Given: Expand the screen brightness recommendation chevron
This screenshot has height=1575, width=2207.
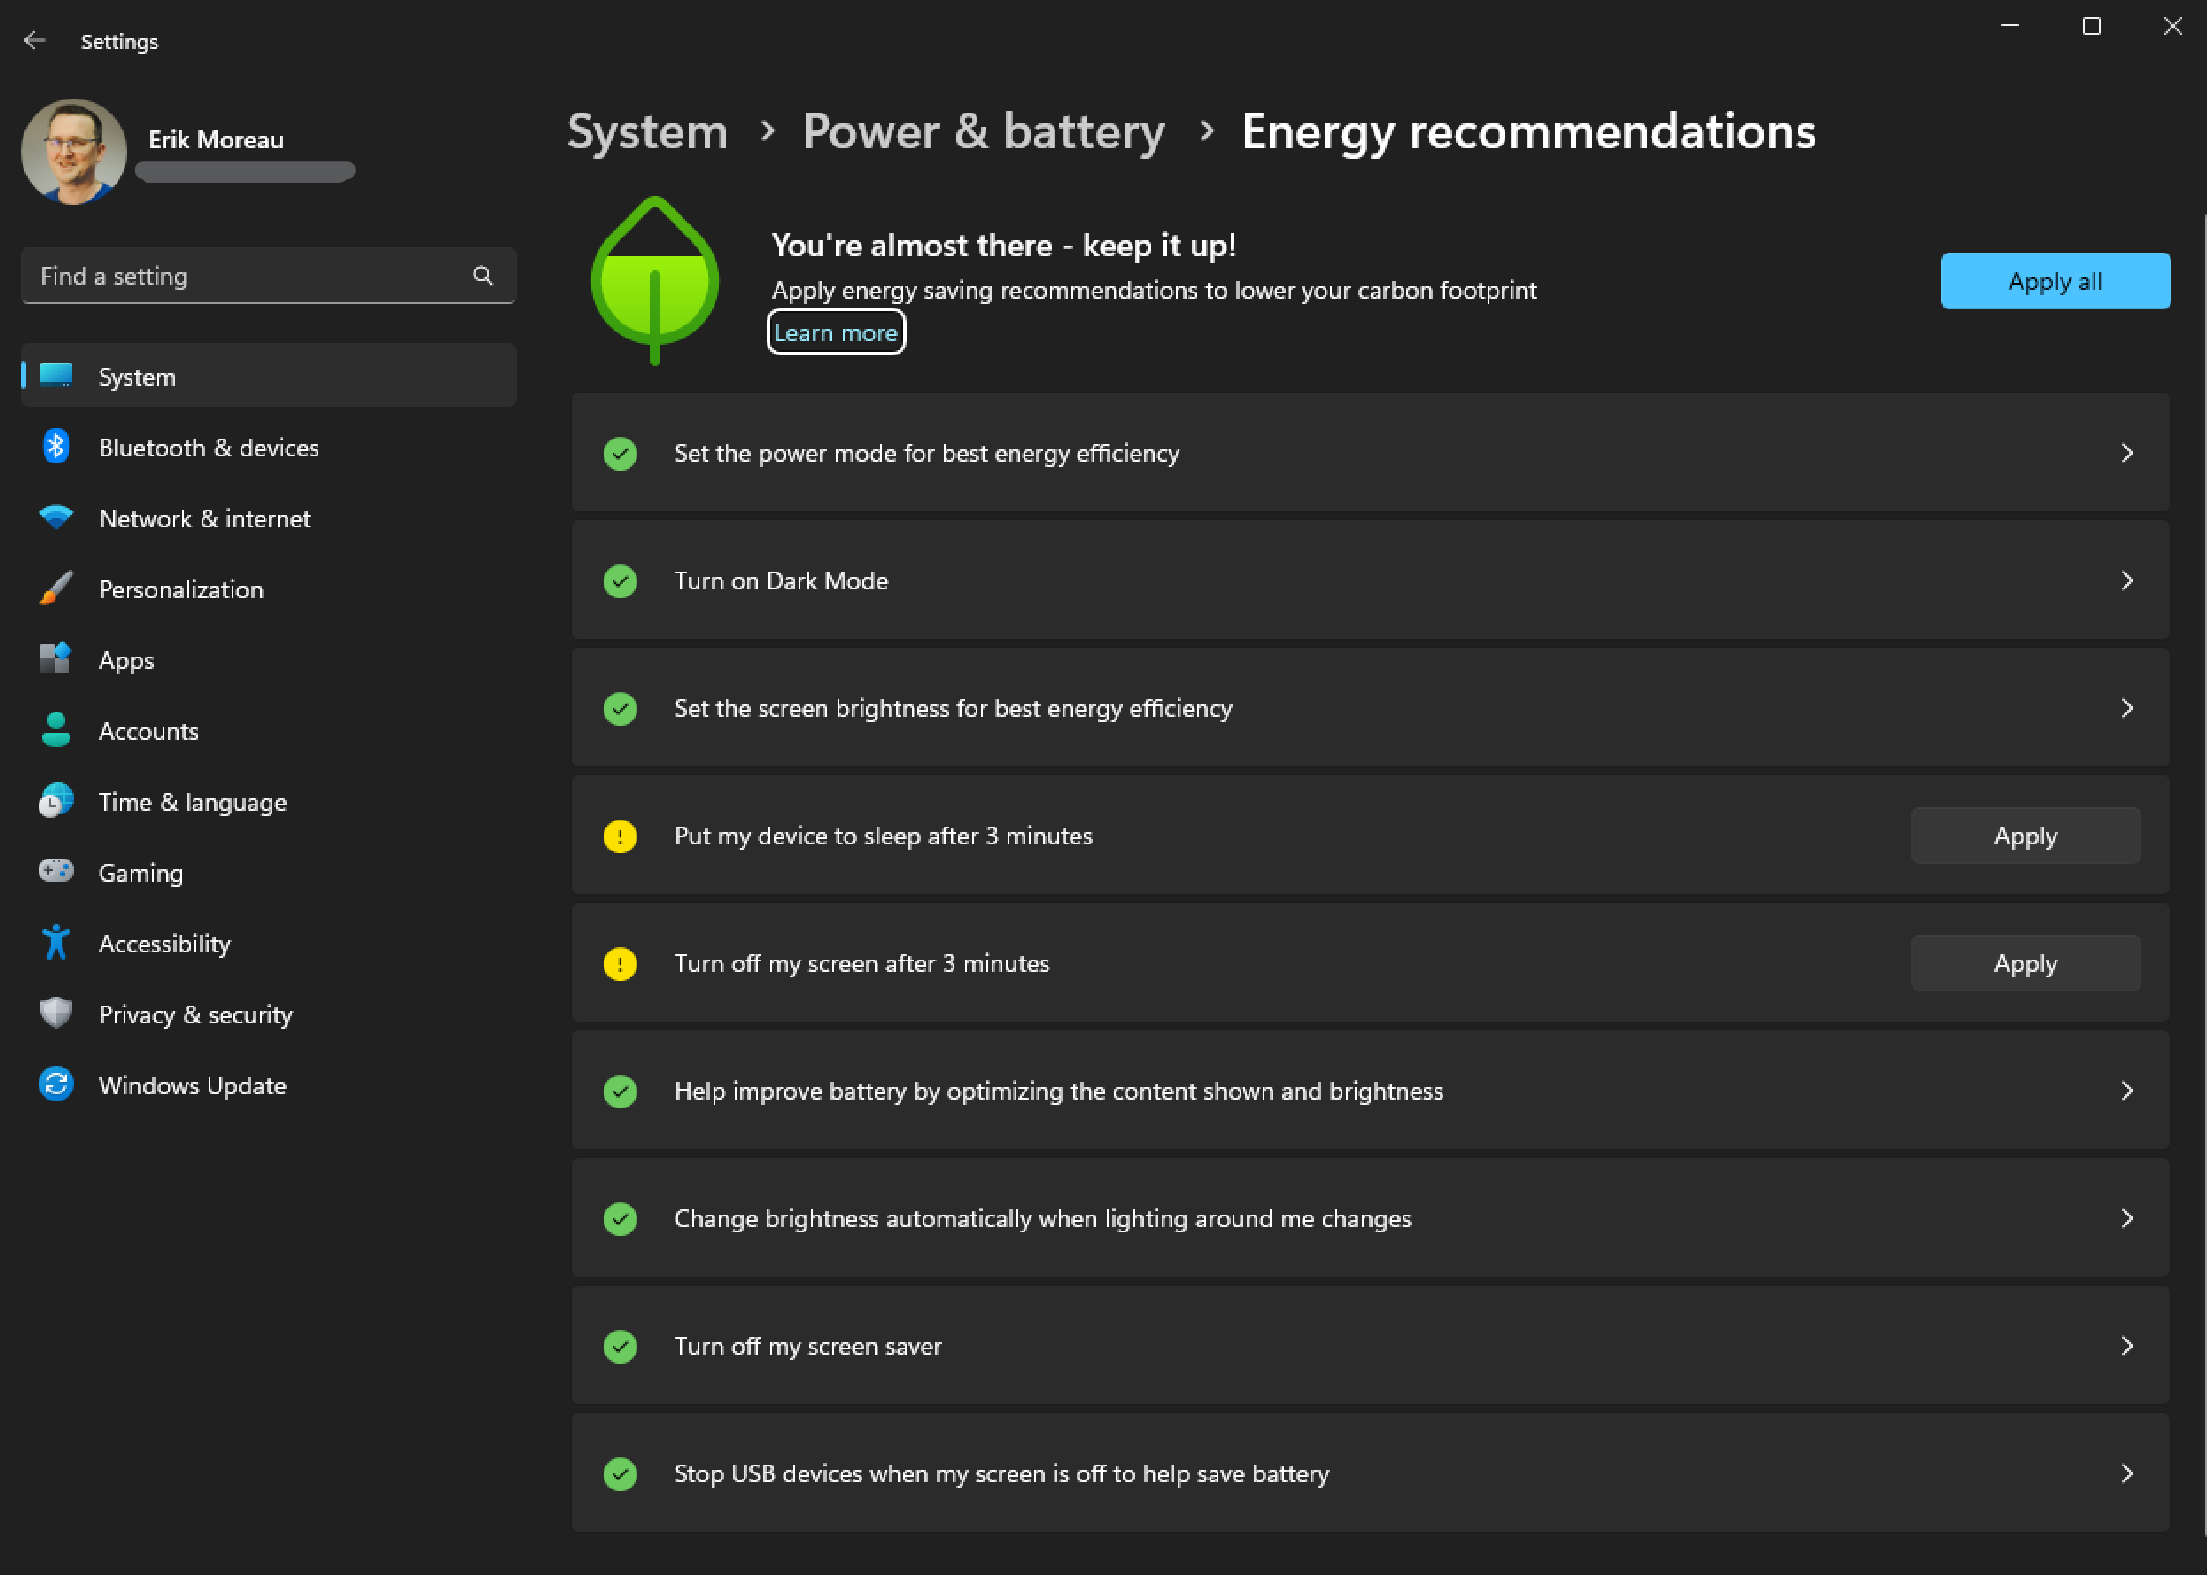Looking at the screenshot, I should [2126, 708].
